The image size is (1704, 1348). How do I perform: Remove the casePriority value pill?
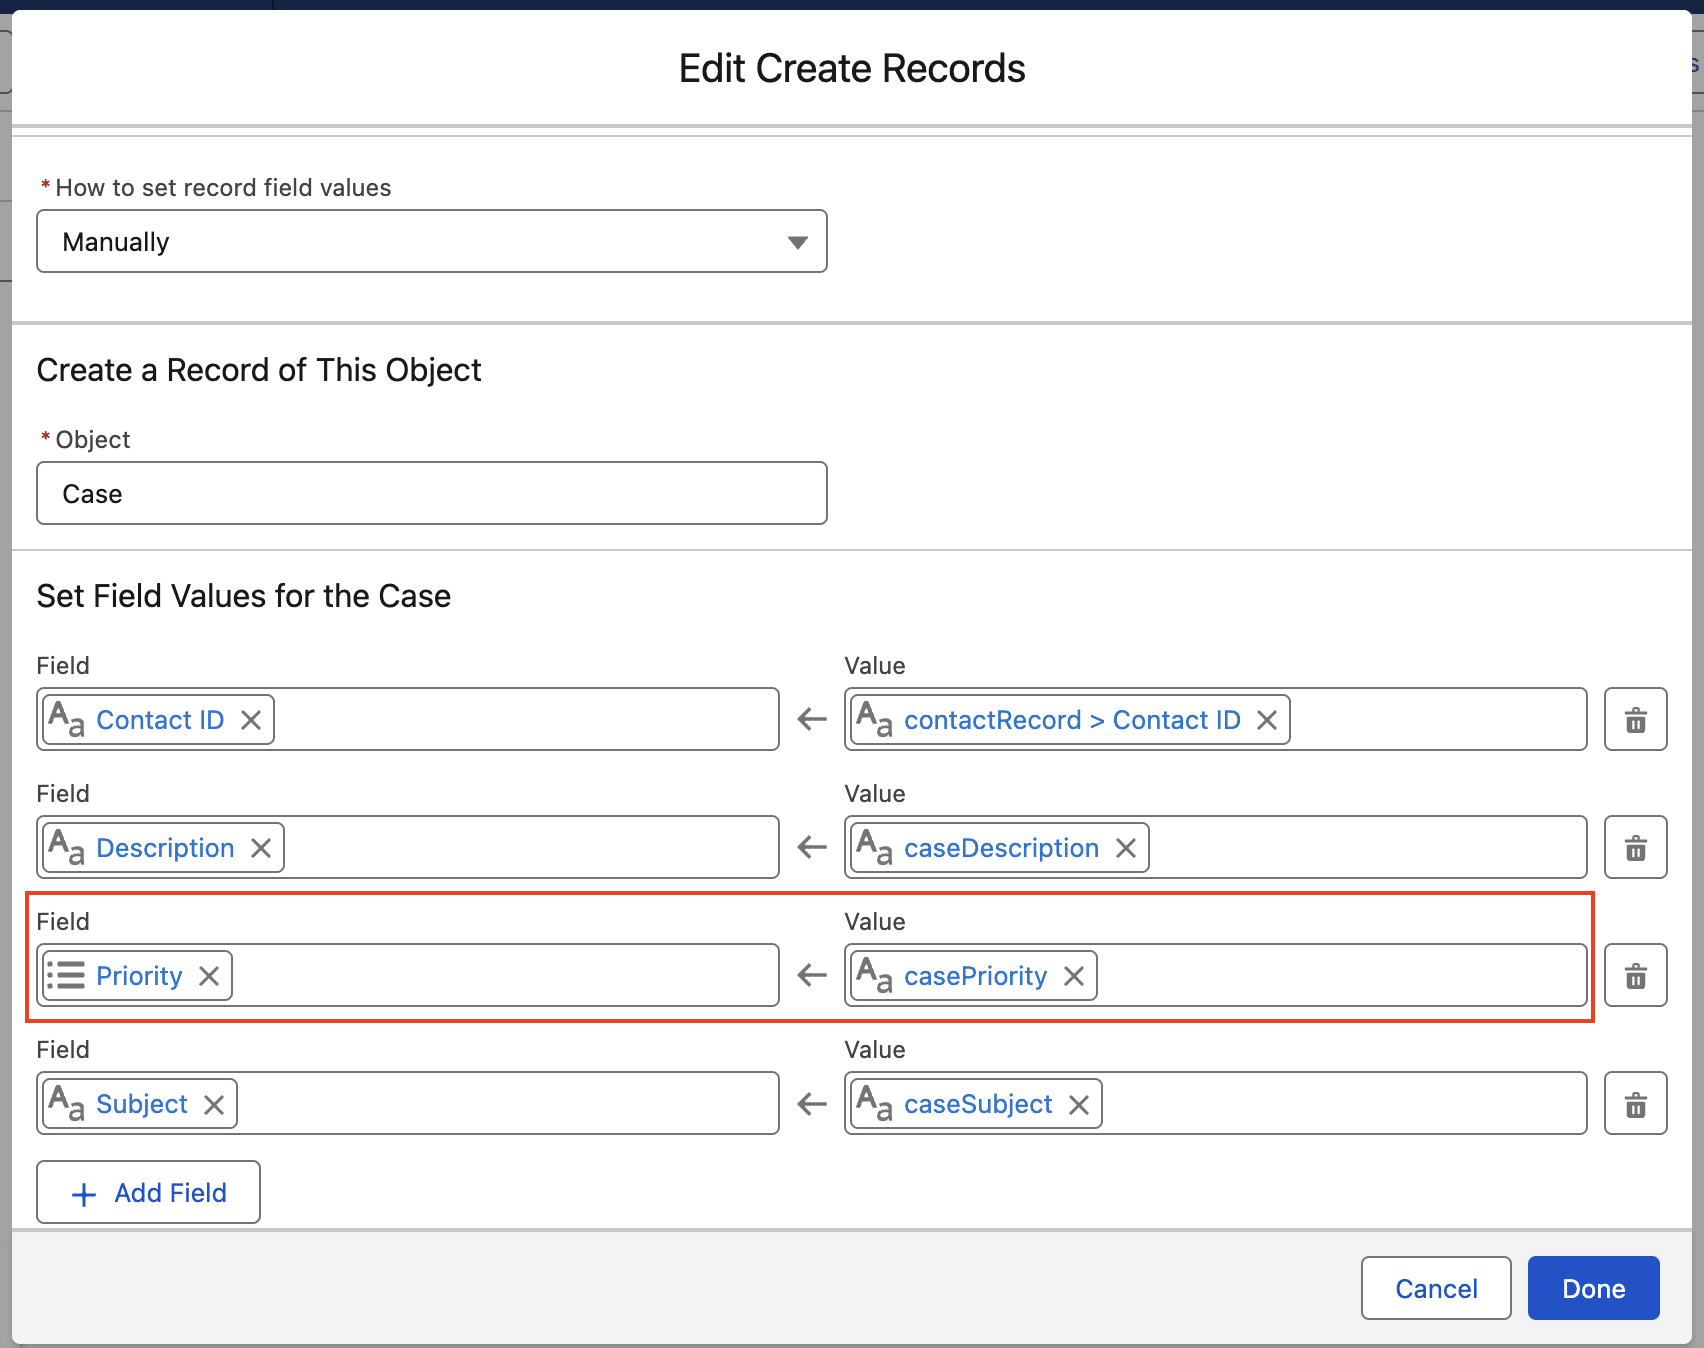pos(1074,976)
